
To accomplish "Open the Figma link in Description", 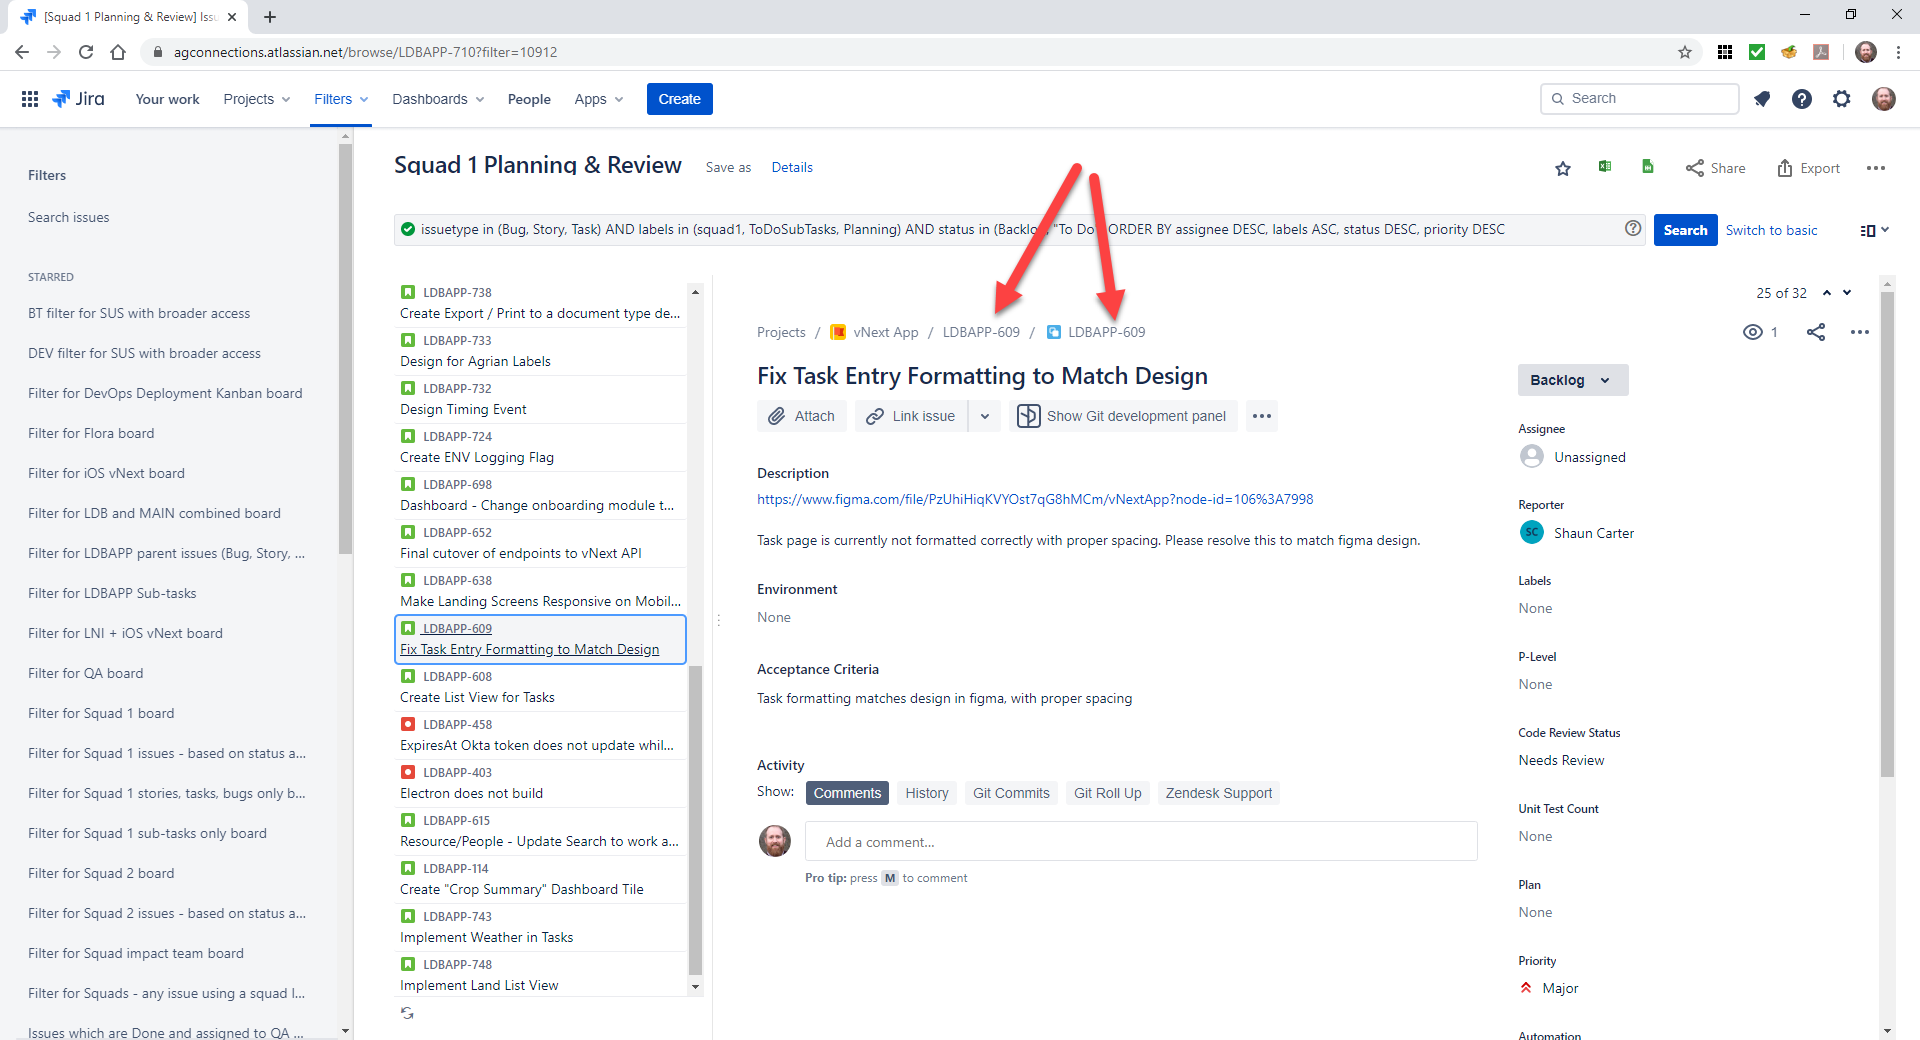I will 1035,499.
